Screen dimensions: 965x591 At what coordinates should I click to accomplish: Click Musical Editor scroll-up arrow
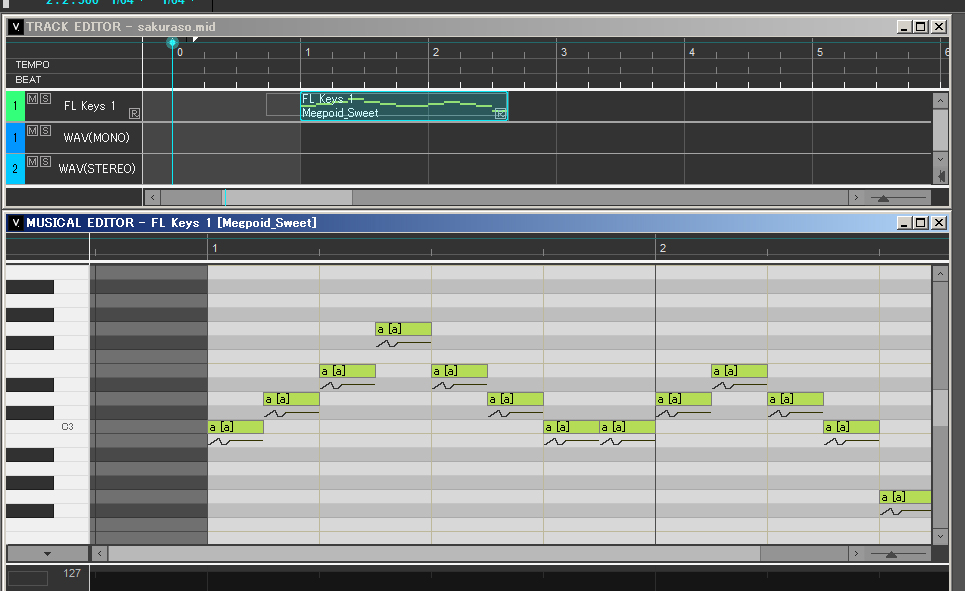tap(940, 273)
